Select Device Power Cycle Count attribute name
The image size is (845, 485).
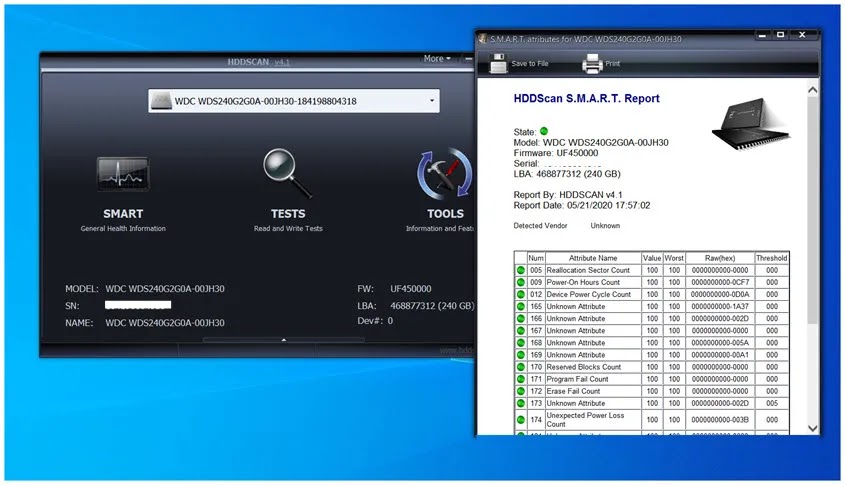pos(588,294)
